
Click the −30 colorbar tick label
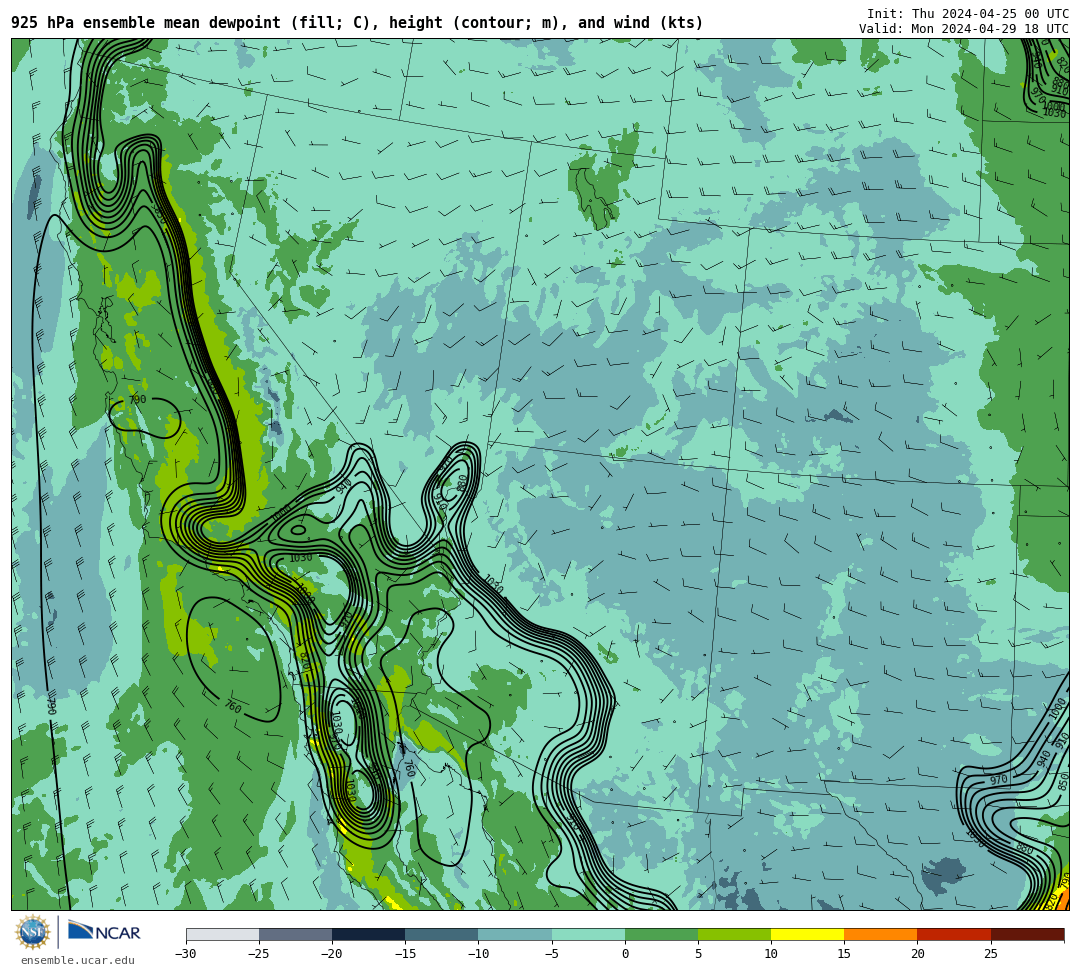(x=186, y=954)
